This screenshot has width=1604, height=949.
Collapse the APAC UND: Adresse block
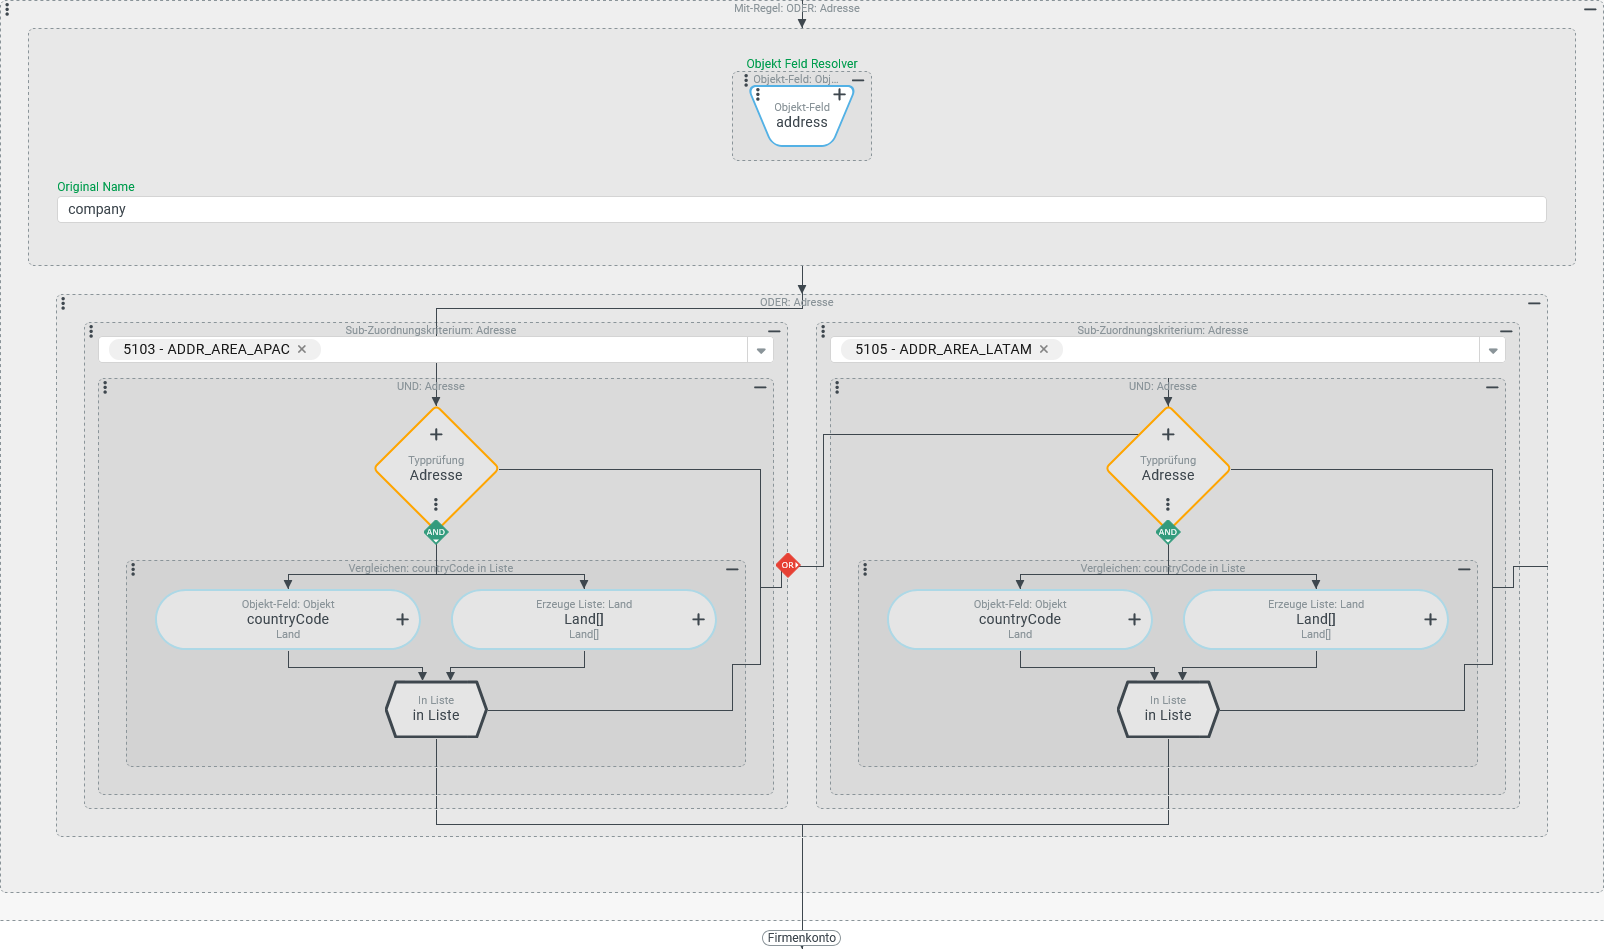coord(760,387)
